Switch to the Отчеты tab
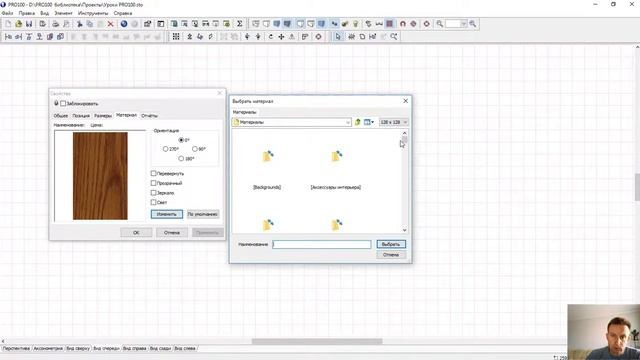Screen dimensions: 640x360 pos(149,116)
